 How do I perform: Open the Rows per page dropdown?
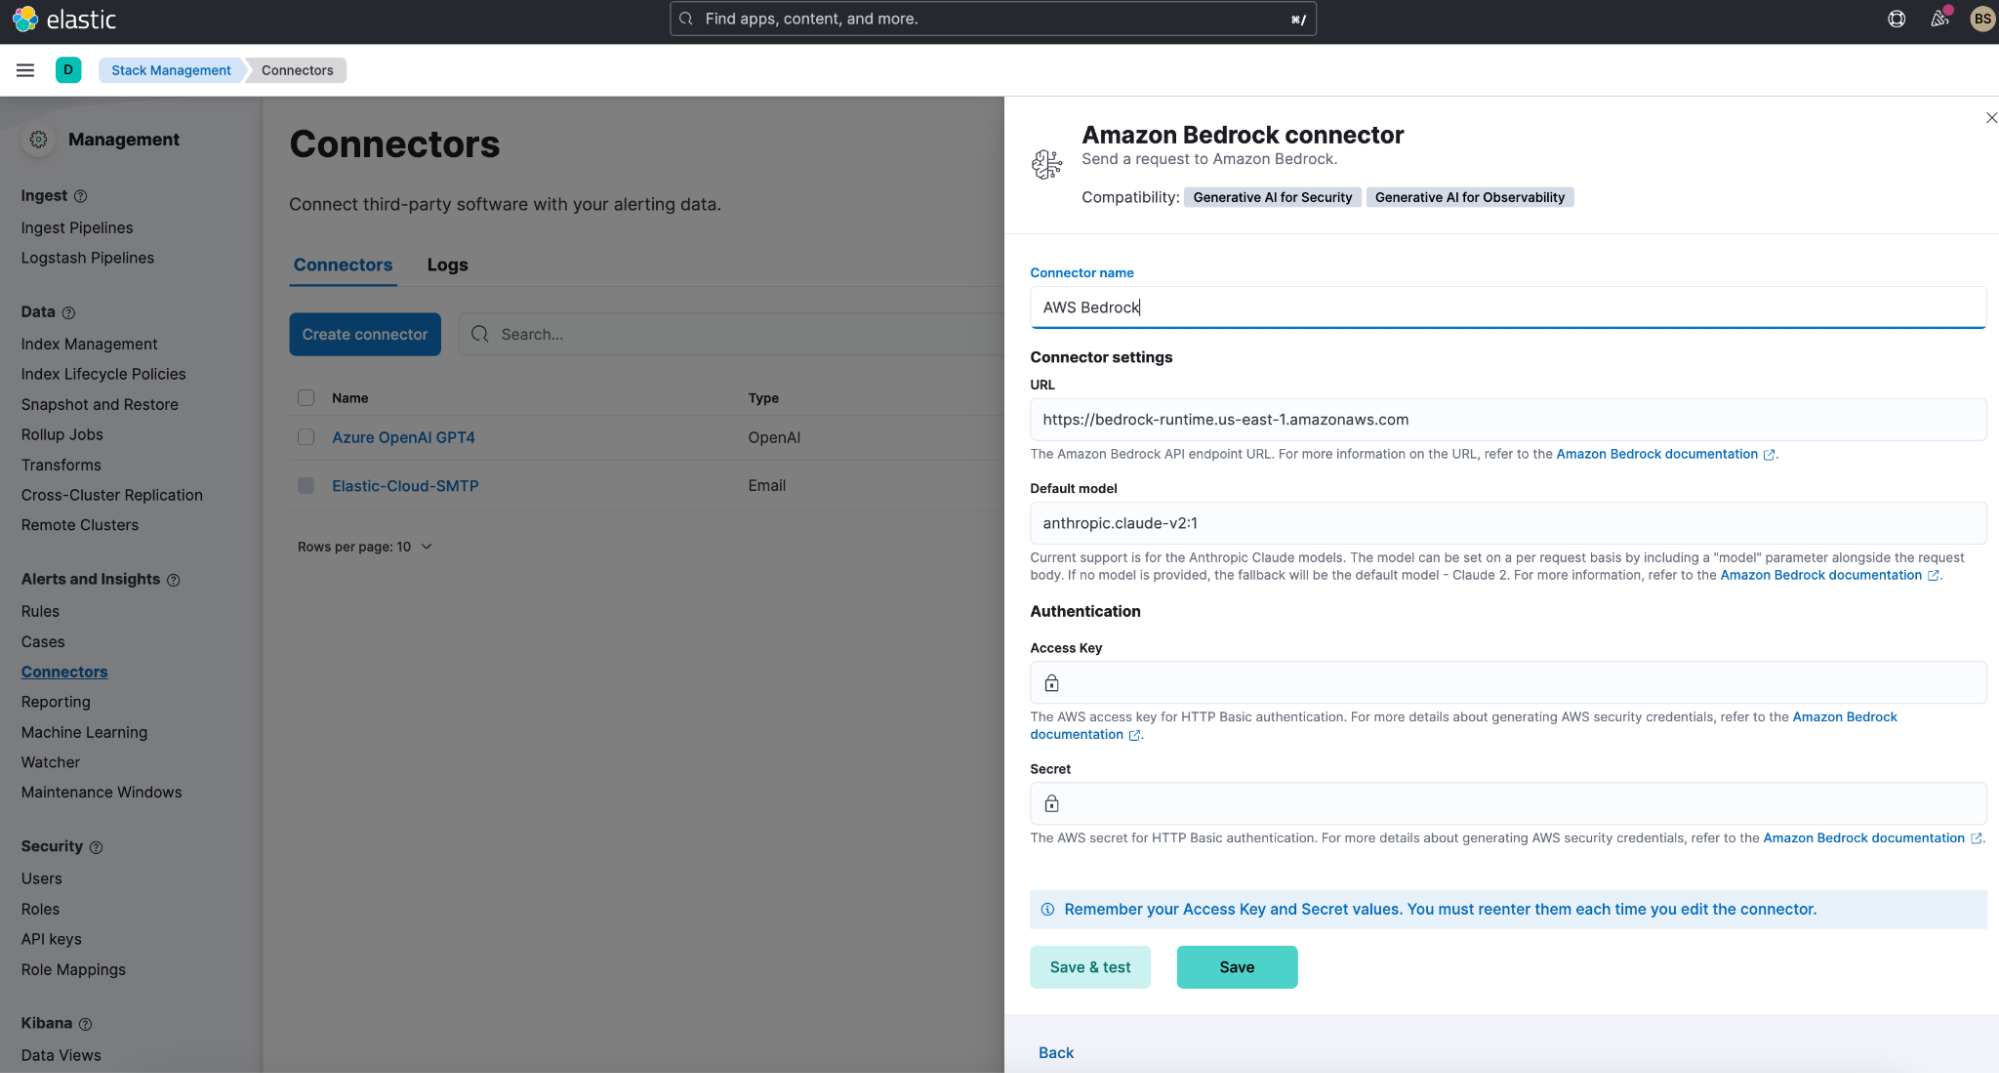tap(366, 547)
